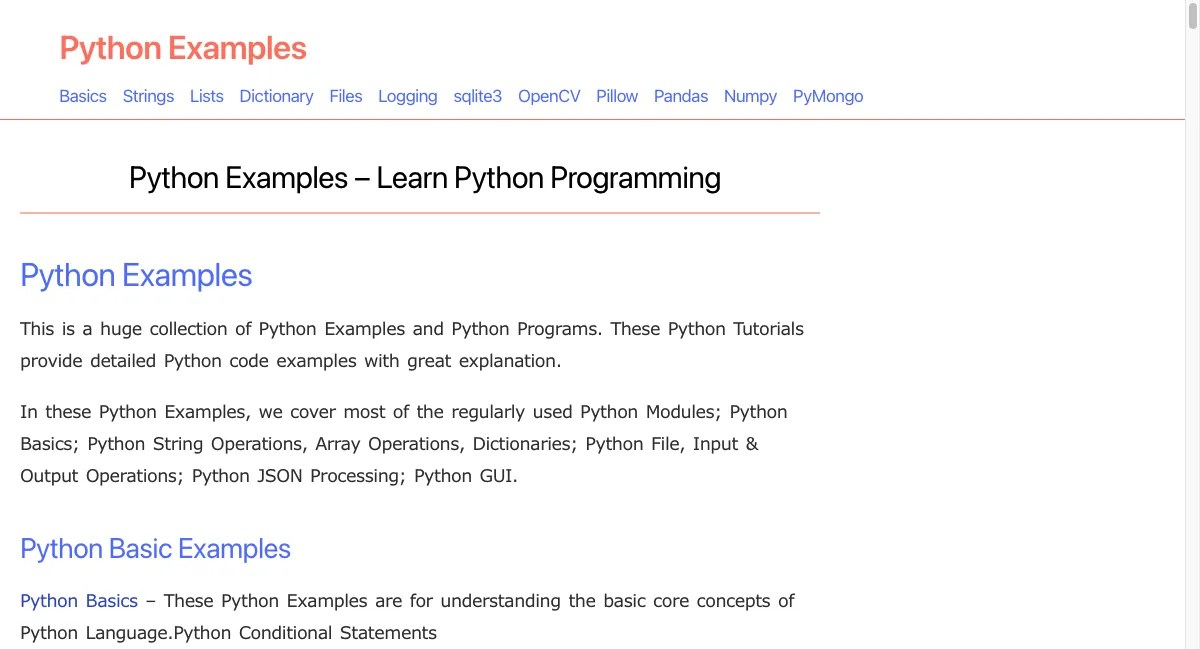Open the Python Basic Examples heading

pos(155,549)
